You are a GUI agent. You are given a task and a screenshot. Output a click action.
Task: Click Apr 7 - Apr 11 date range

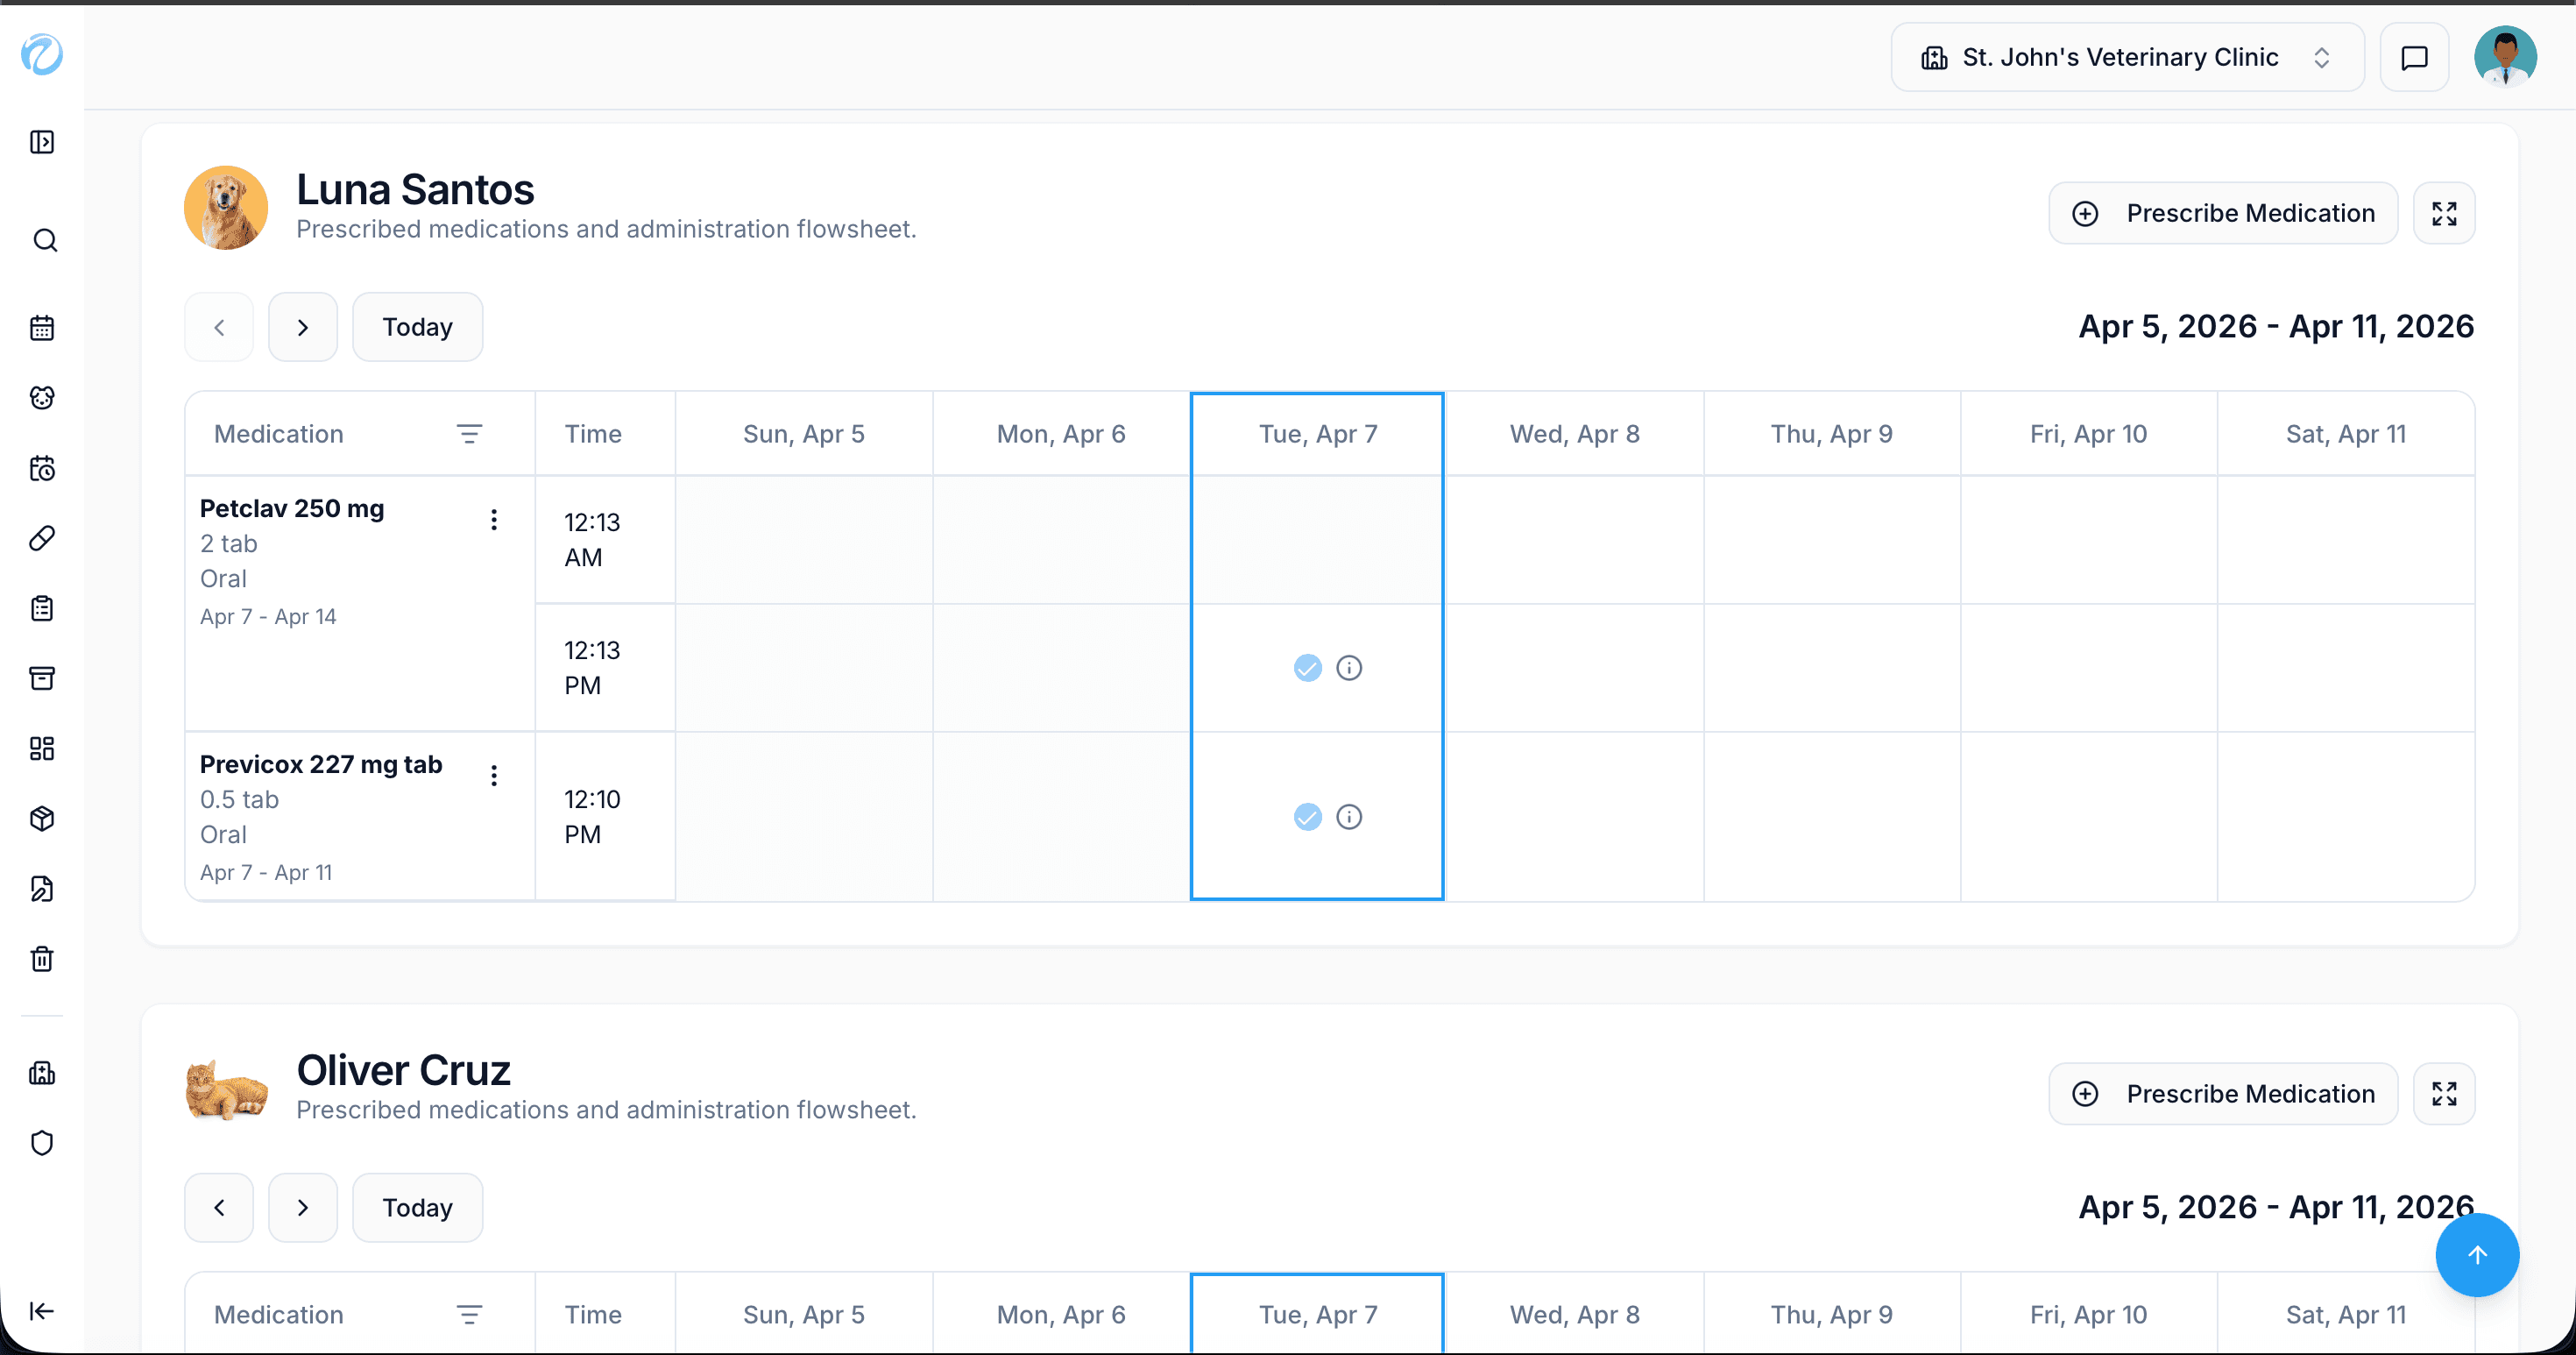tap(266, 872)
